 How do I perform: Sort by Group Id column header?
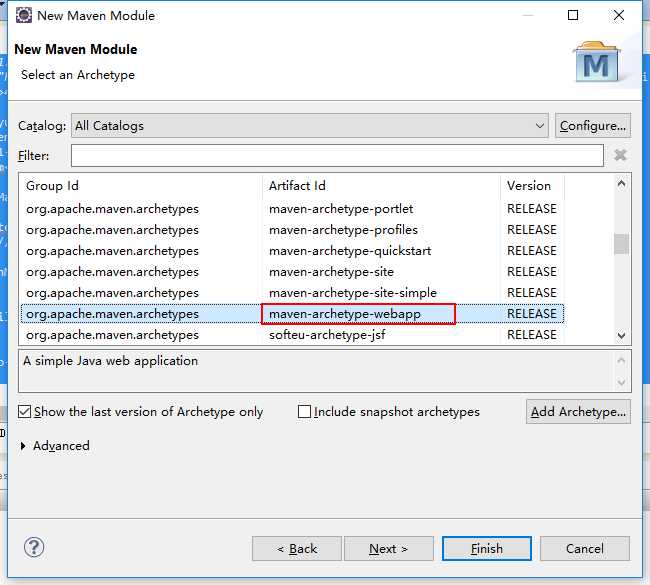[141, 186]
